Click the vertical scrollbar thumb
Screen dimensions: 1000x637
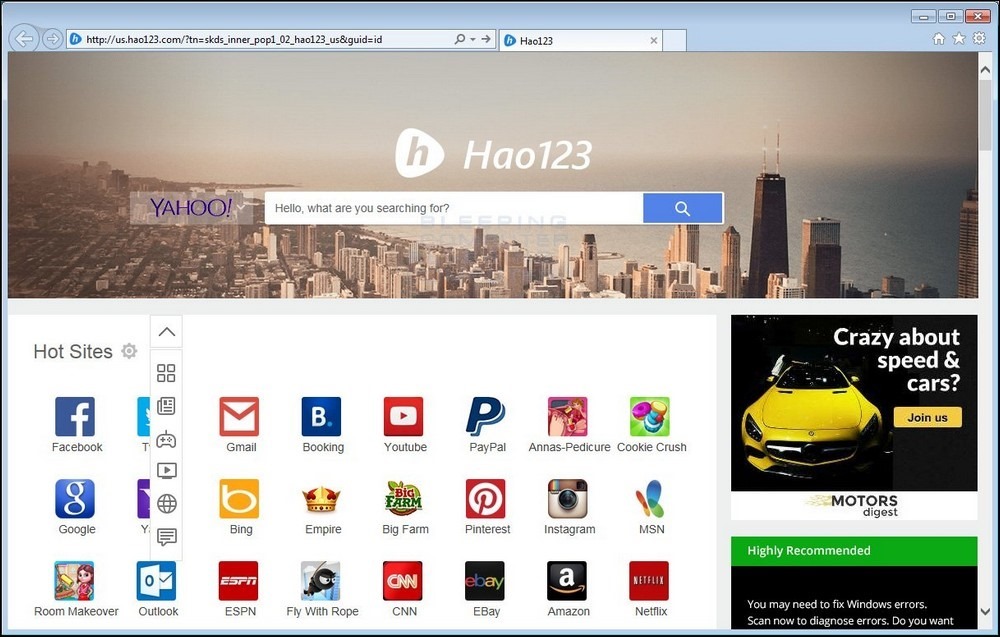(985, 115)
